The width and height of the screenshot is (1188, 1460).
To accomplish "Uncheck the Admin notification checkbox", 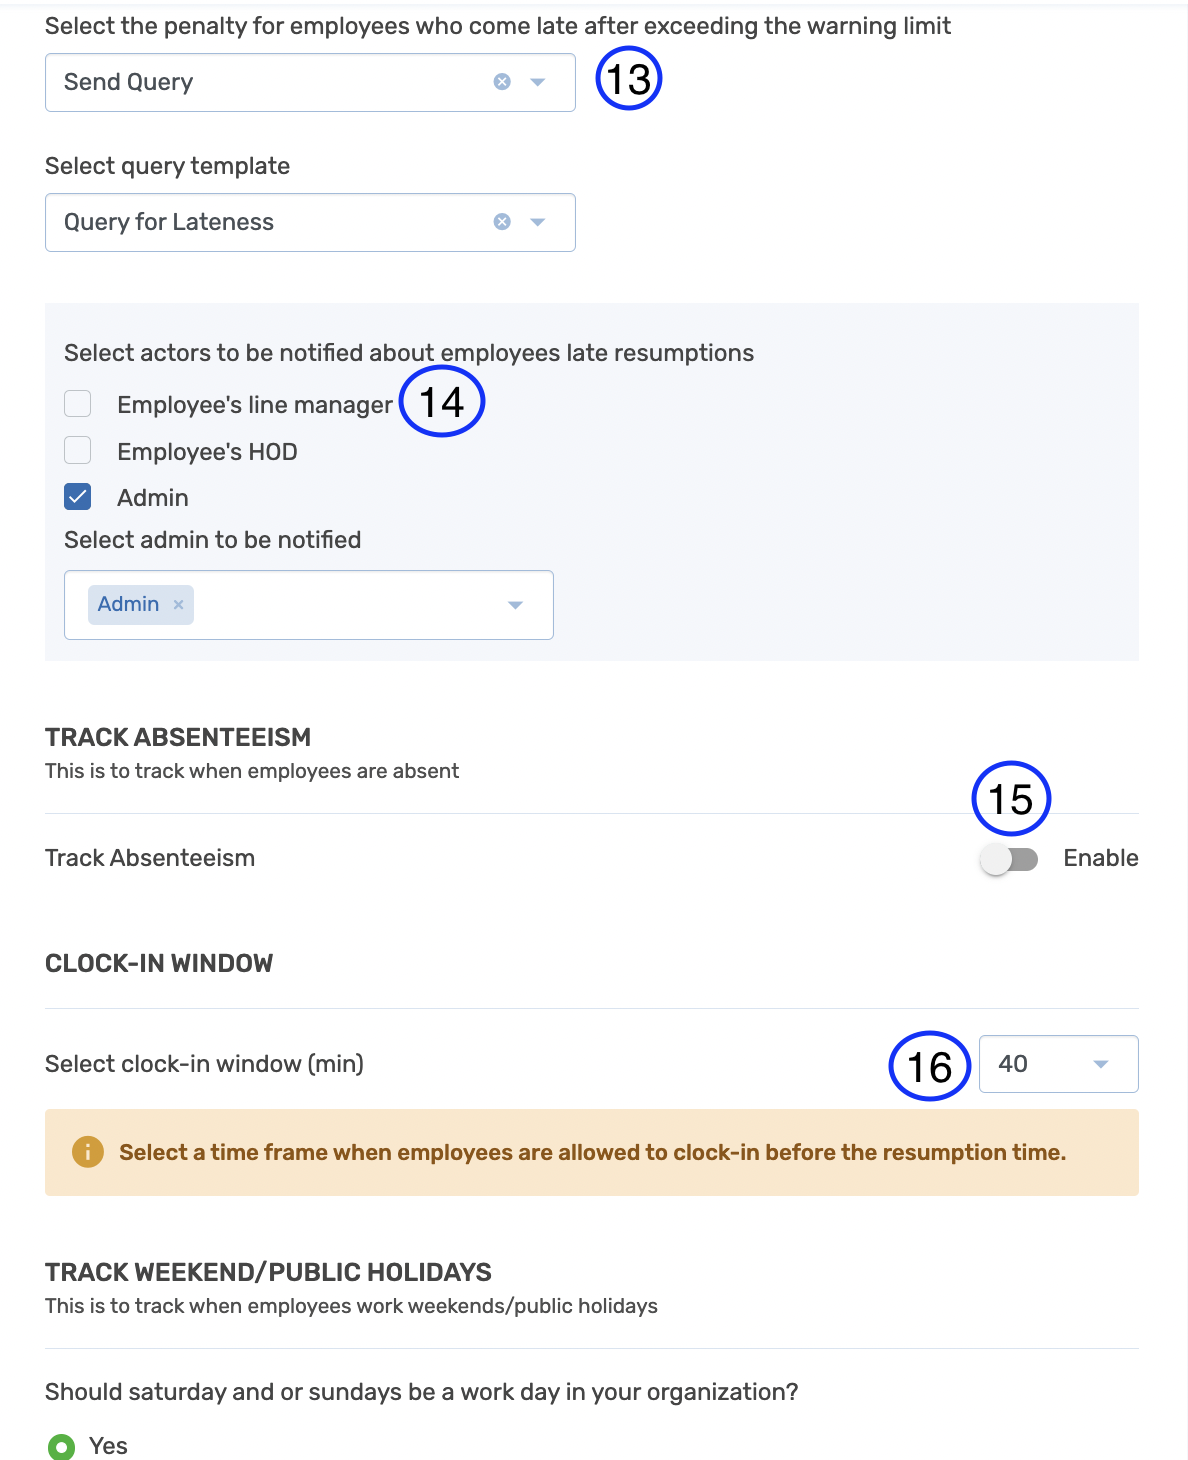I will [77, 497].
